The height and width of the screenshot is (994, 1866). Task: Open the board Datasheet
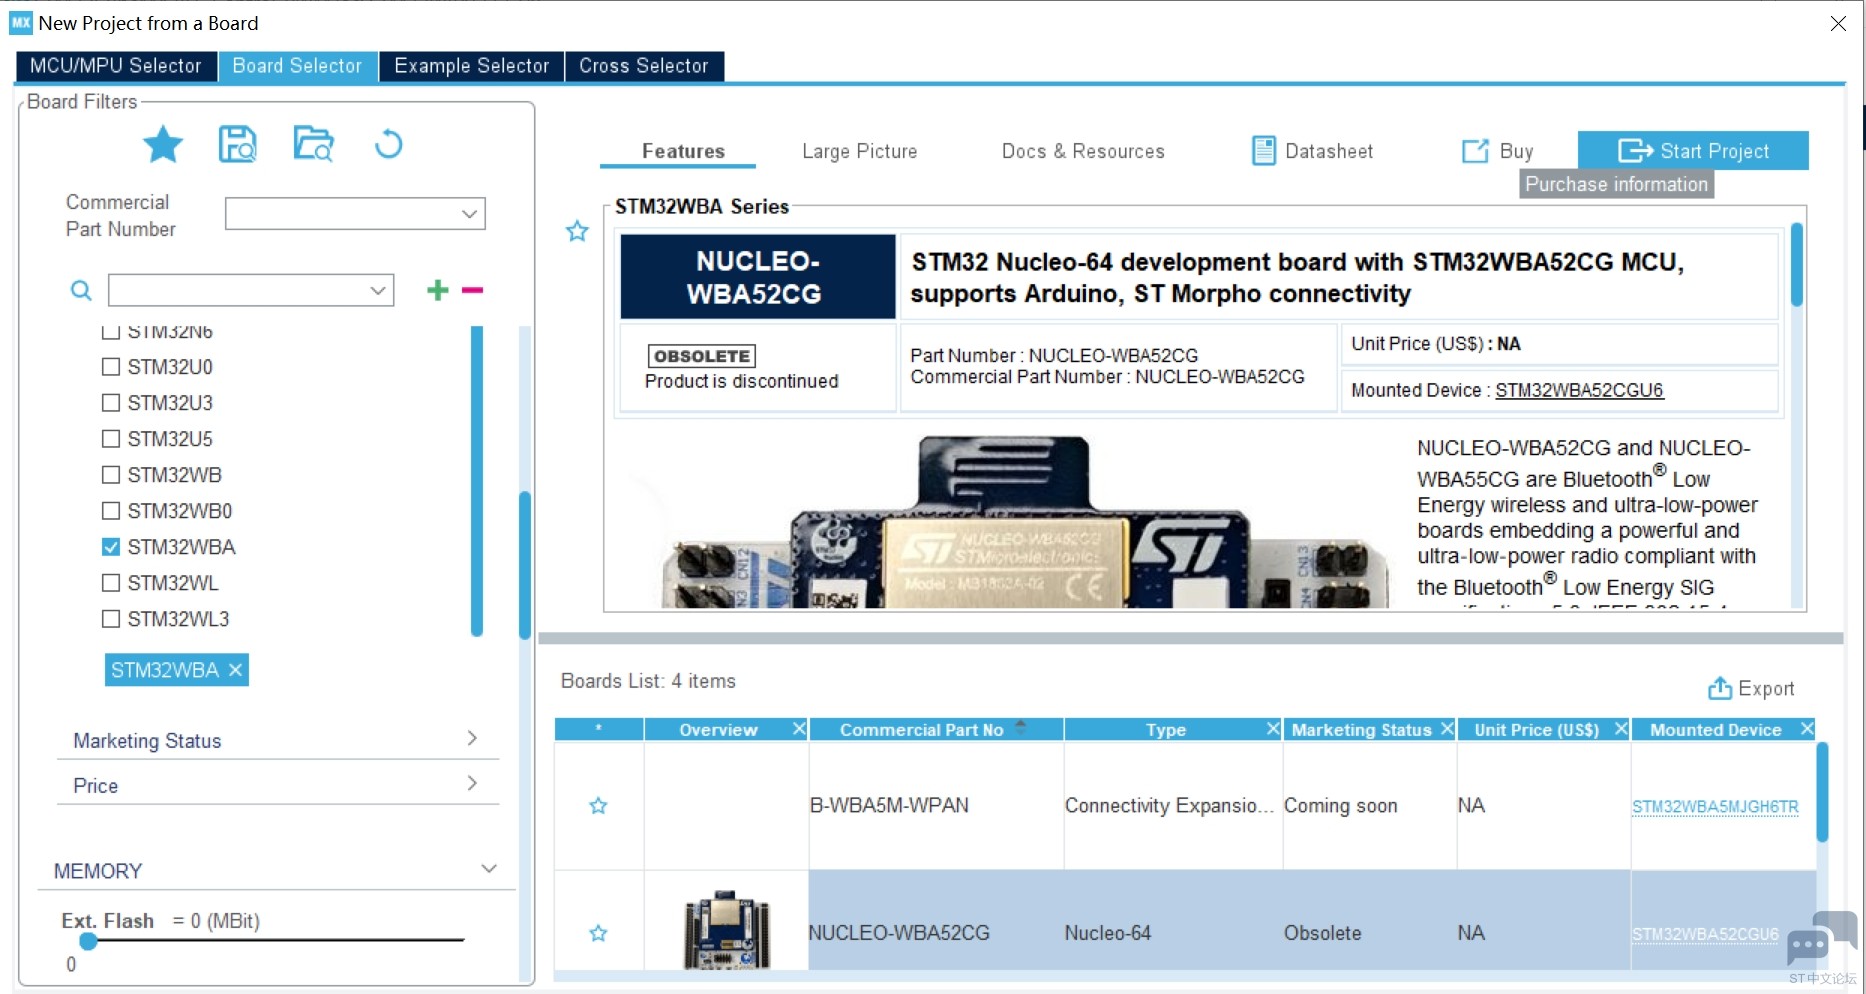click(x=1313, y=151)
